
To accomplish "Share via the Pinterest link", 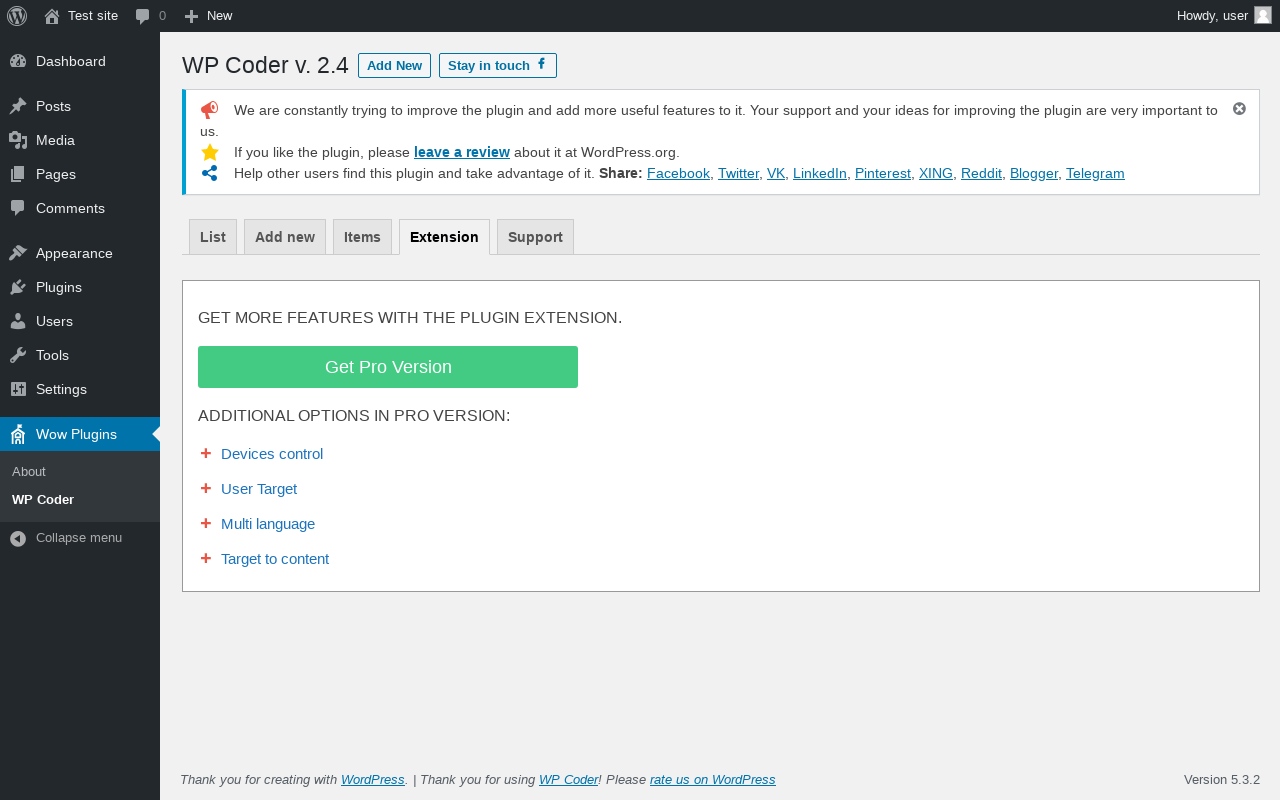I will pos(883,173).
